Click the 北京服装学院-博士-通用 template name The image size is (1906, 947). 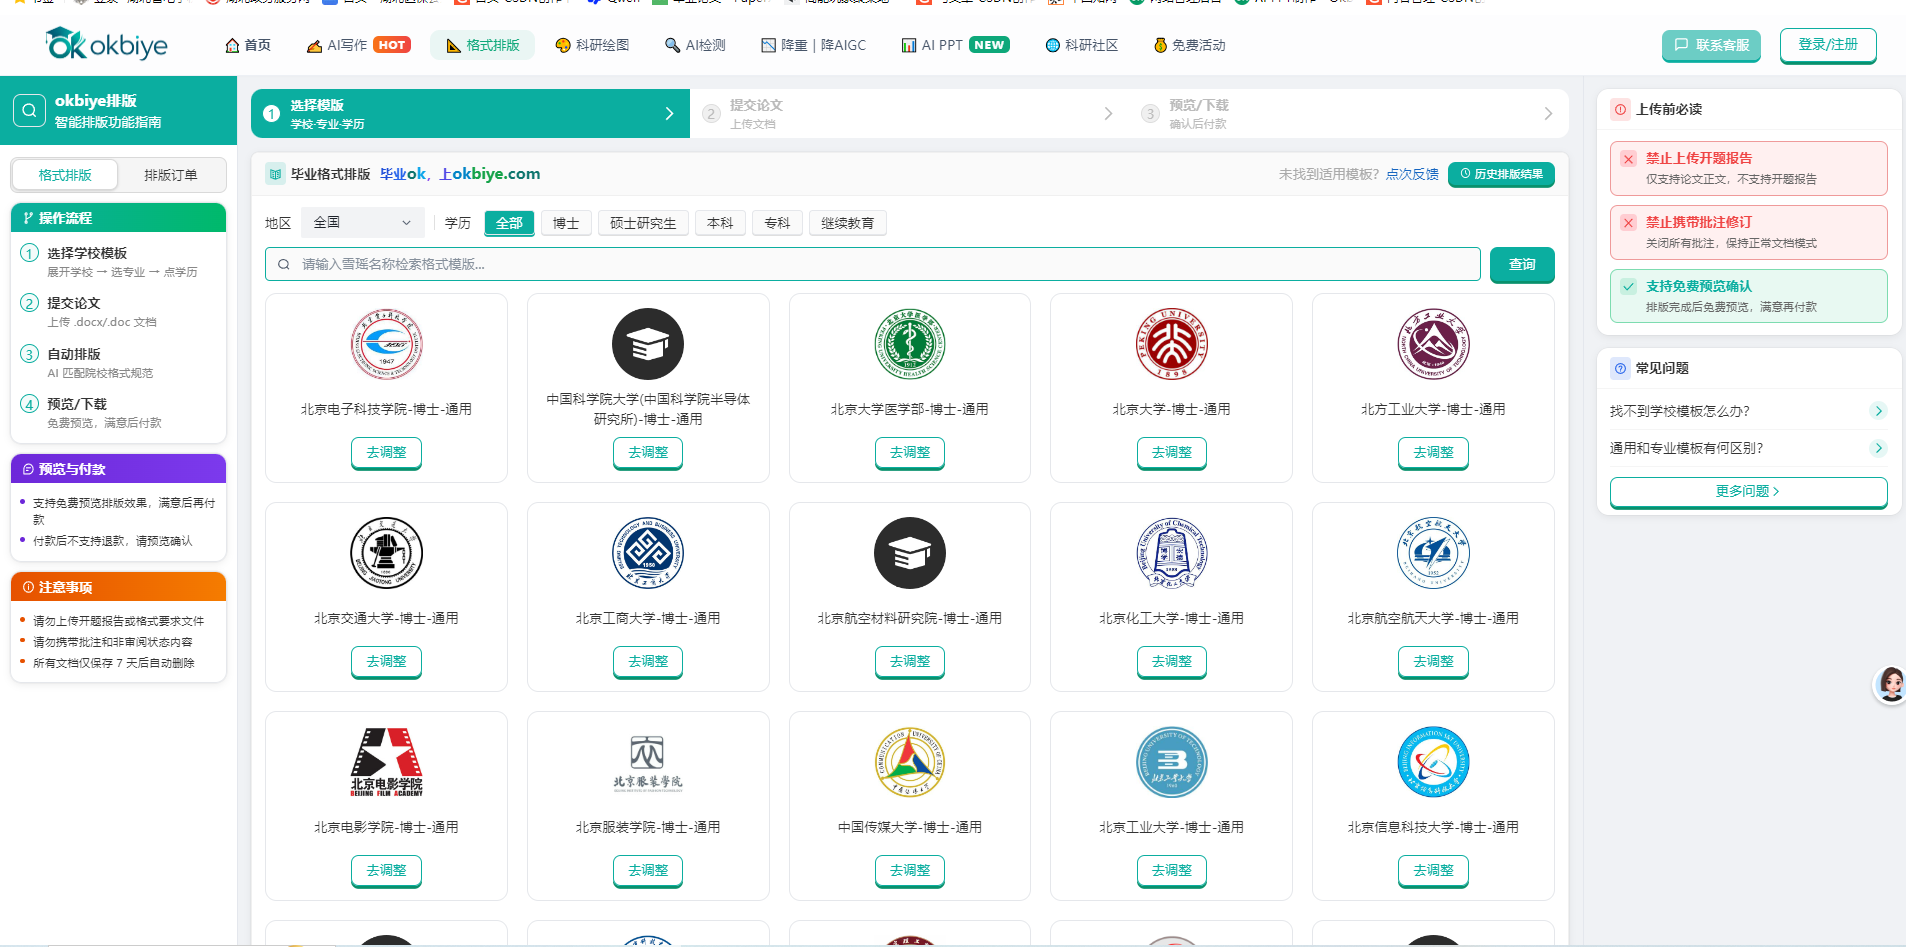pyautogui.click(x=648, y=828)
